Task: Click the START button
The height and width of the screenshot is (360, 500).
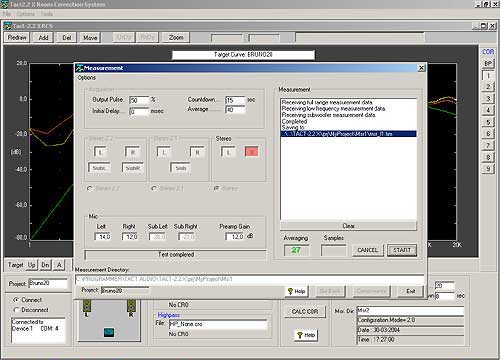Action: coord(402,250)
